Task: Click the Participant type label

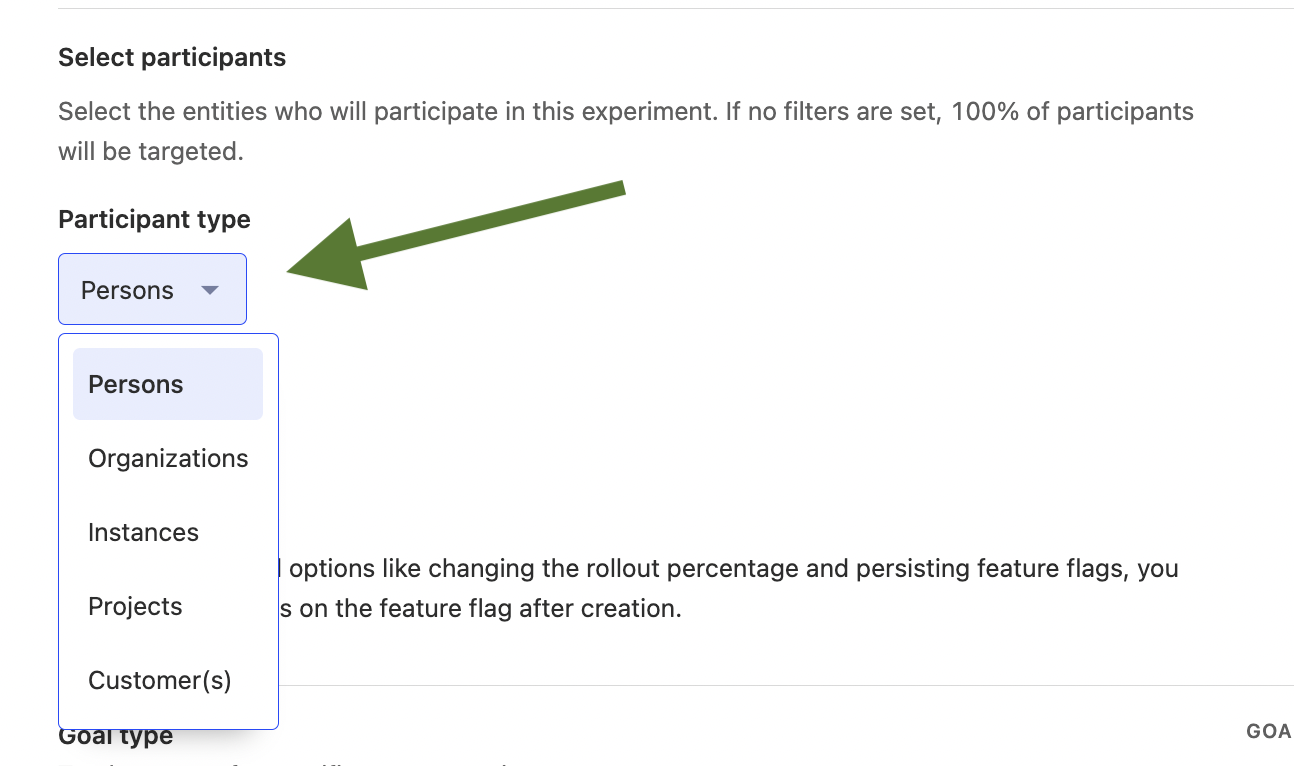Action: [x=153, y=219]
